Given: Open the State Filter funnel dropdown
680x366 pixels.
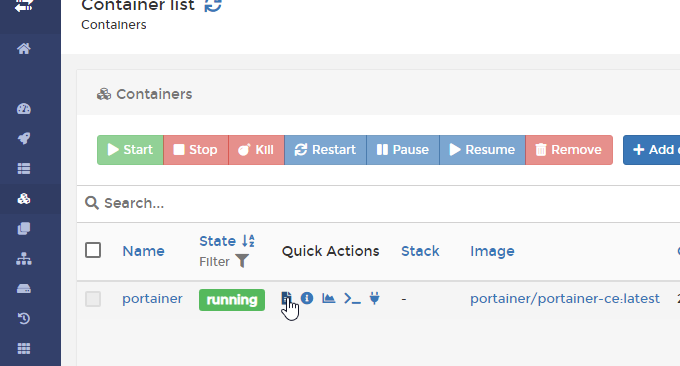Looking at the screenshot, I should (x=242, y=261).
